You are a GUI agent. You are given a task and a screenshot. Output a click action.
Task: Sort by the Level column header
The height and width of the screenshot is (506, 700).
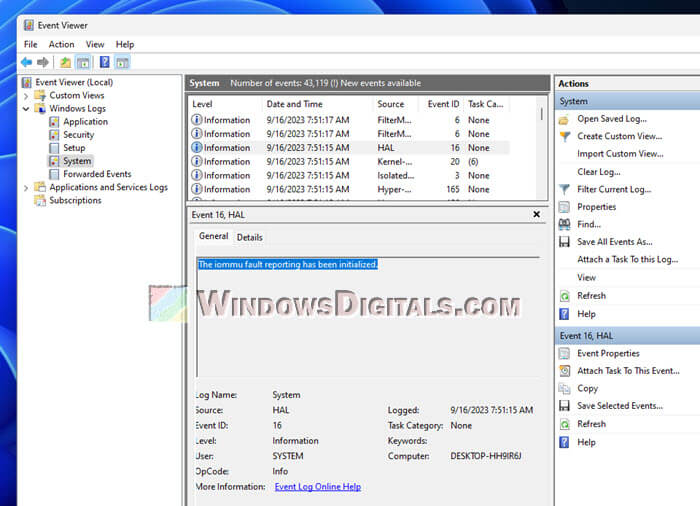(225, 104)
